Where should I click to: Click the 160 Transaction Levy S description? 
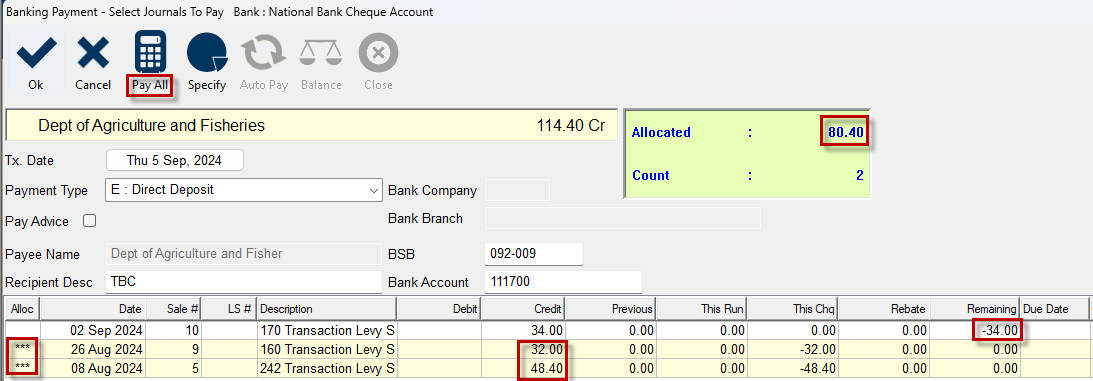(x=328, y=349)
